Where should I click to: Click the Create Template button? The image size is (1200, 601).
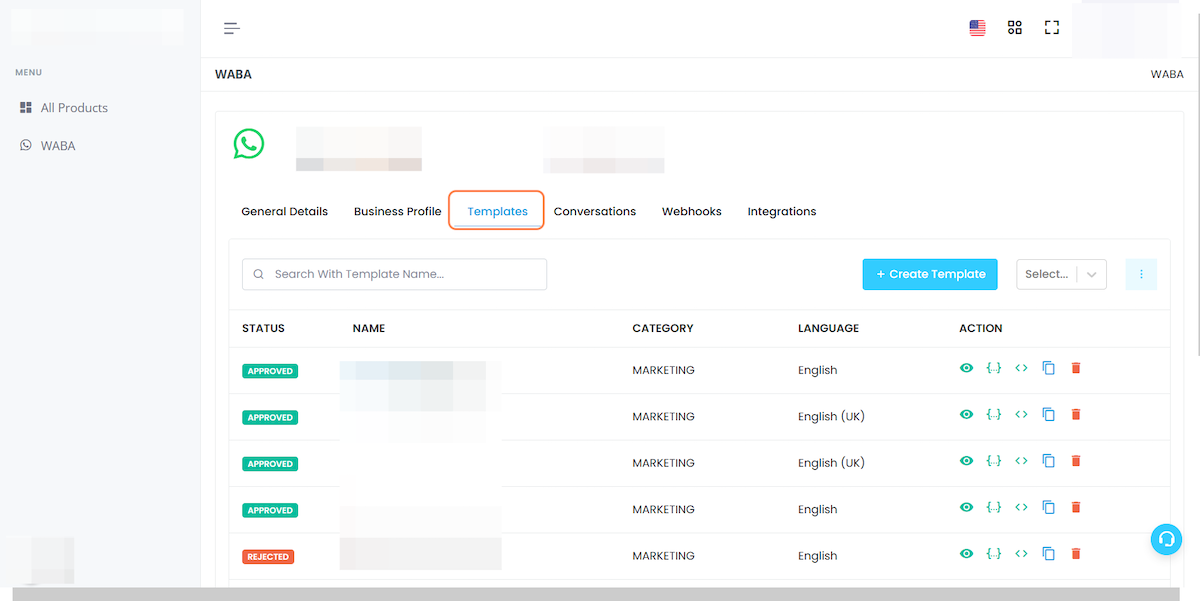click(x=930, y=274)
